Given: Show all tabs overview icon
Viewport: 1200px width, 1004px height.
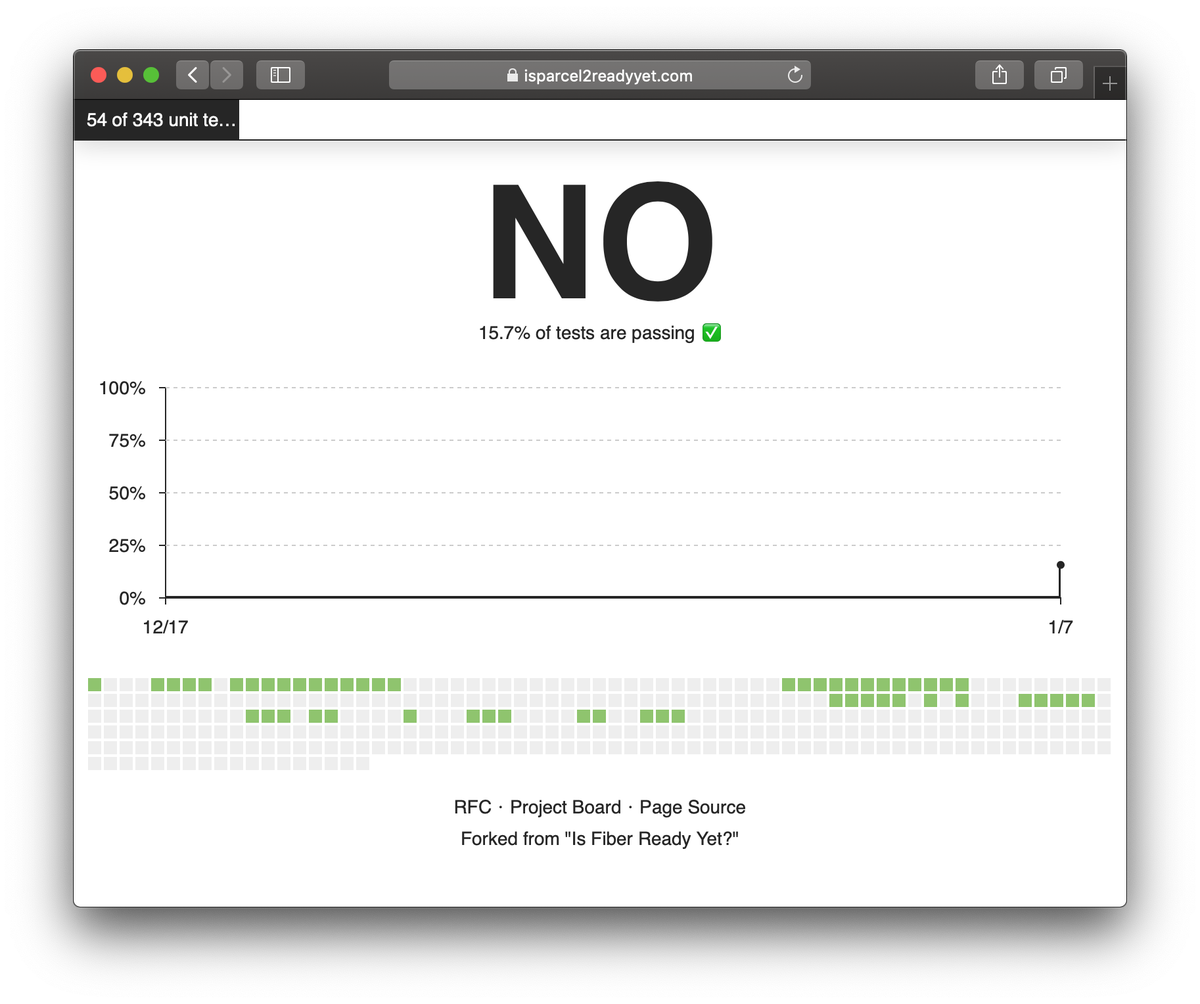Looking at the screenshot, I should pos(1058,75).
